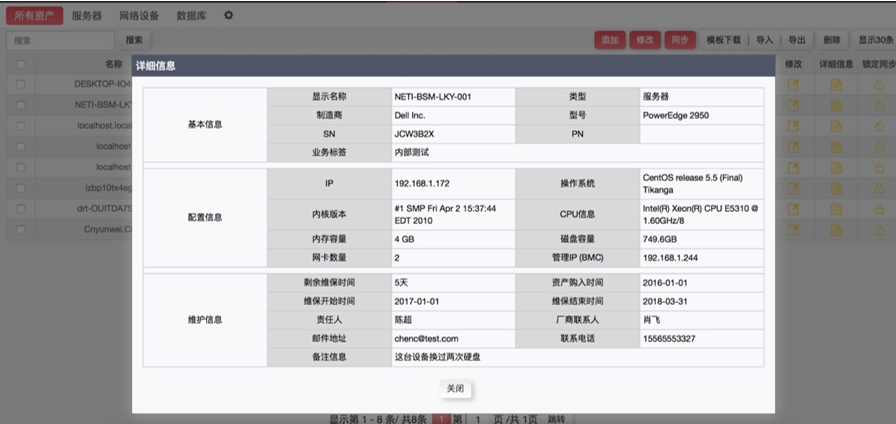Click edit icon in the last asset row
The image size is (896, 424).
[x=794, y=229]
